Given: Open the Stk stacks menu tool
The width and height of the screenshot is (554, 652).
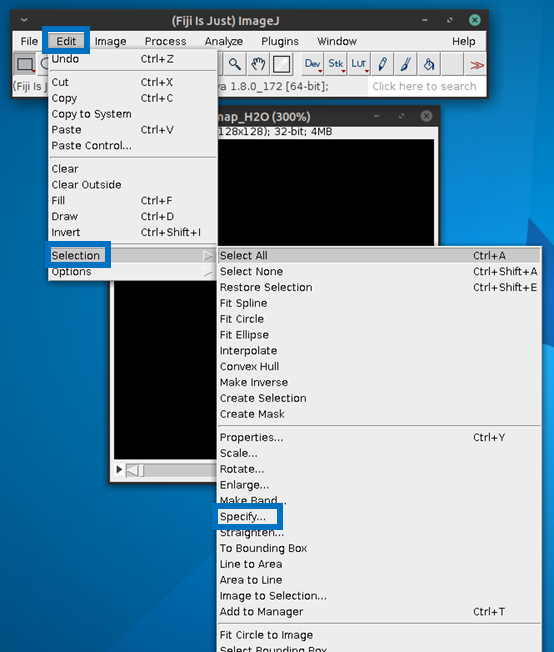Looking at the screenshot, I should 336,64.
